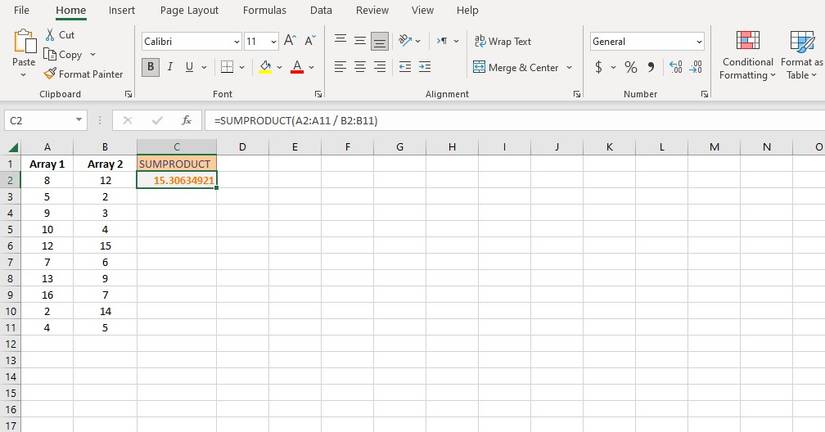Image resolution: width=825 pixels, height=432 pixels.
Task: Click the Copy icon
Action: (x=49, y=54)
